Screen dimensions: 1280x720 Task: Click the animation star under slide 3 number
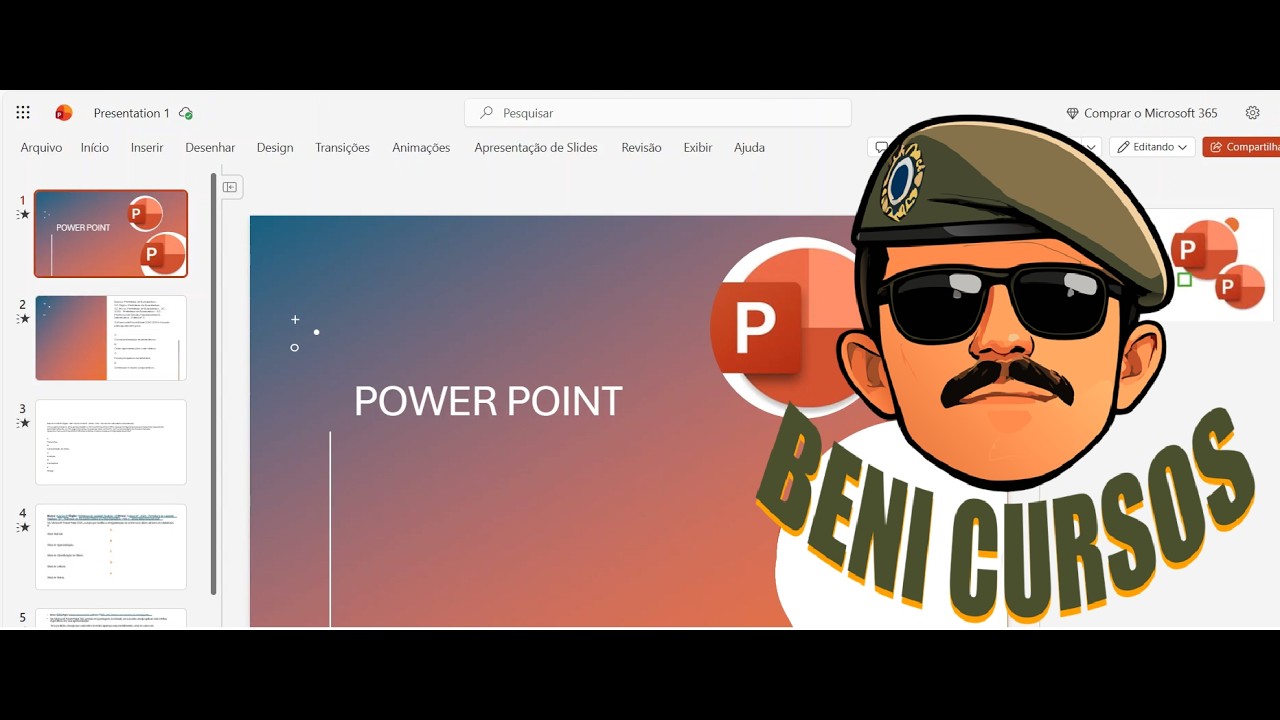(24, 423)
